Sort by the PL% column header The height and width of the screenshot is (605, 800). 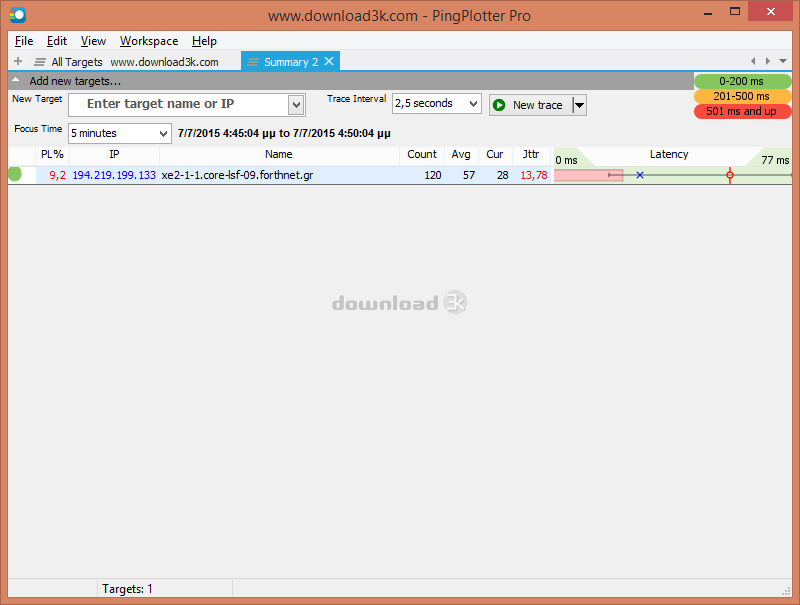52,155
